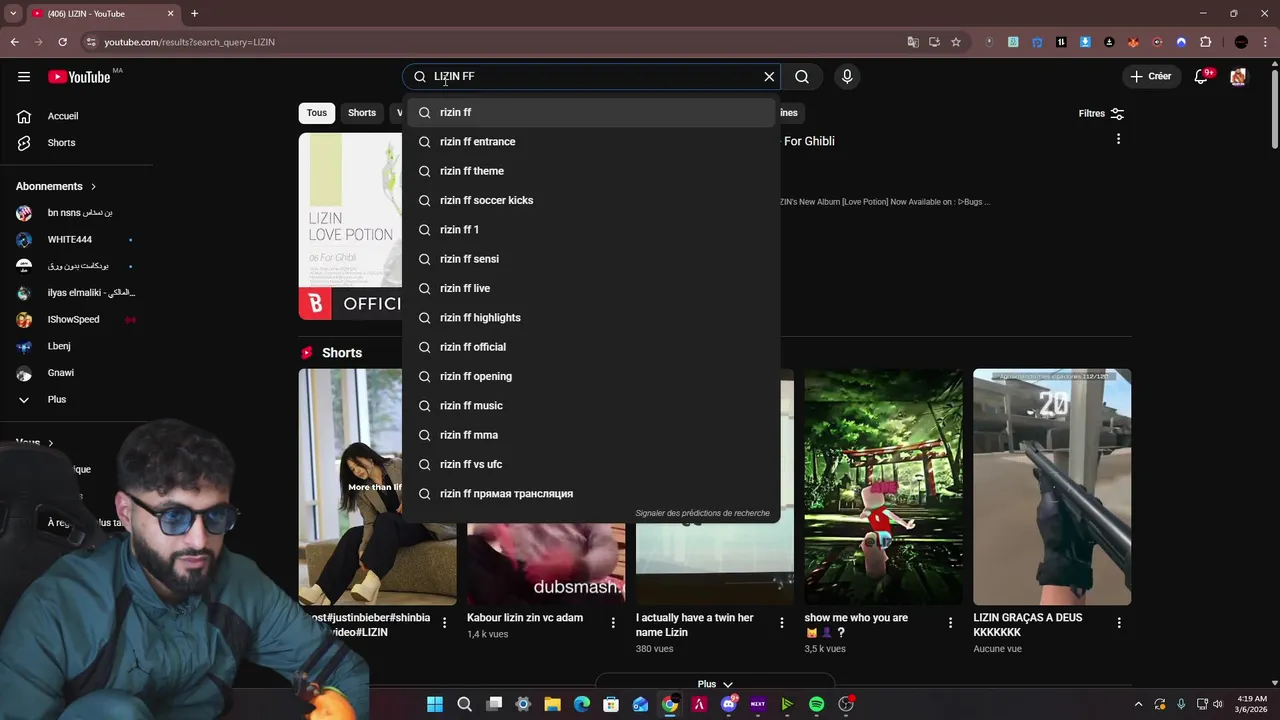This screenshot has width=1280, height=720.
Task: Open Chrome three-dot menu
Action: [1265, 42]
